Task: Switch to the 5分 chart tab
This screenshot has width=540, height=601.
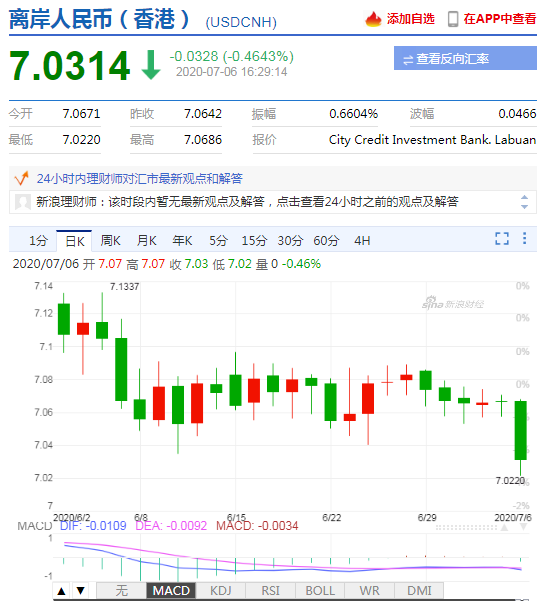Action: coord(218,241)
